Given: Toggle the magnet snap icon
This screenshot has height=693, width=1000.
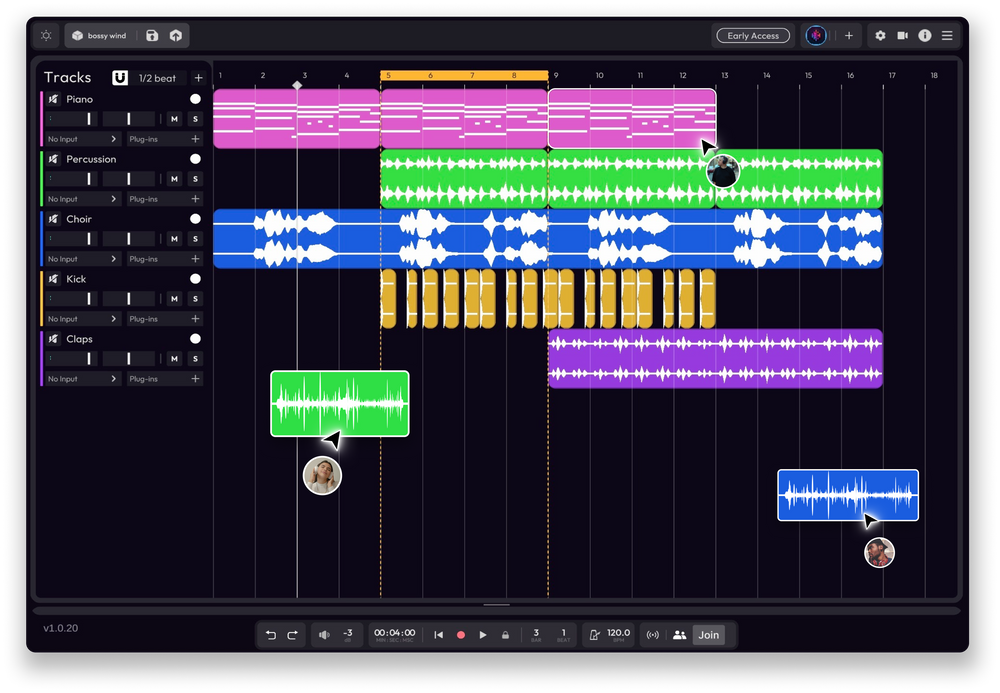Looking at the screenshot, I should [x=120, y=78].
